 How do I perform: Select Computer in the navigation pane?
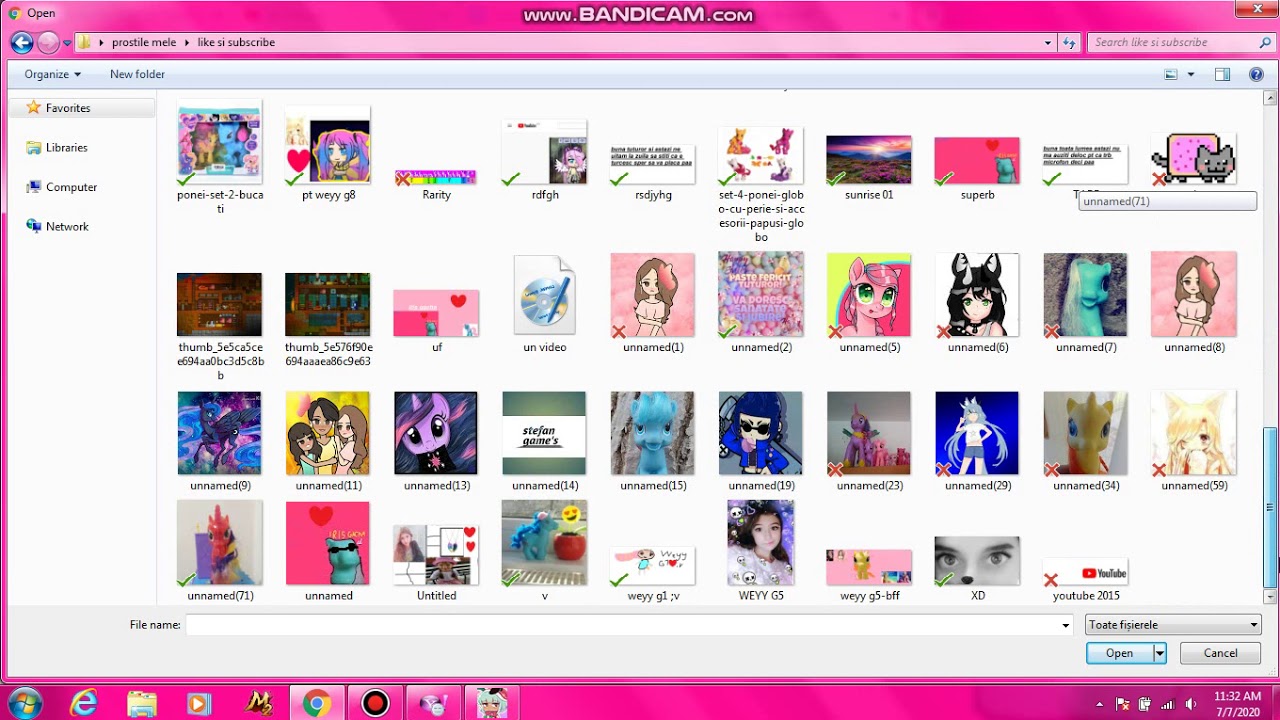(71, 187)
